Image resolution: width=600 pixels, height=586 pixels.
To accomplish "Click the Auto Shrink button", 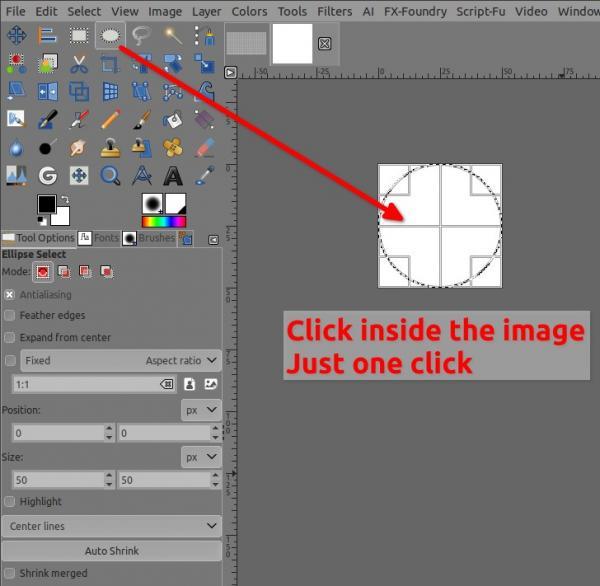I will [112, 551].
